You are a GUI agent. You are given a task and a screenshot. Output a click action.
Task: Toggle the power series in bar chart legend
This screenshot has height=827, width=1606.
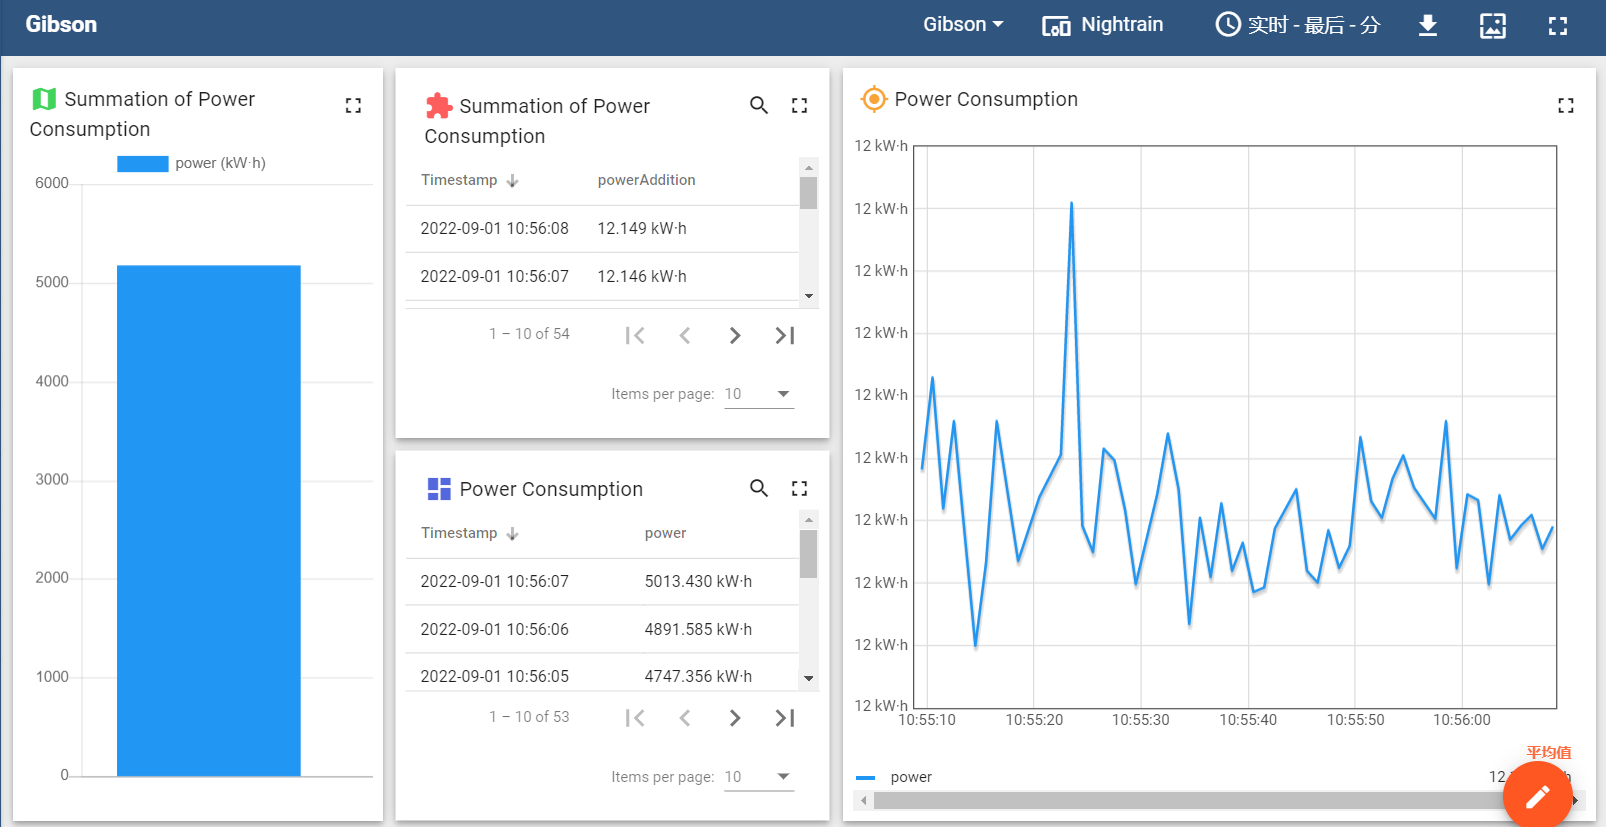tap(192, 163)
